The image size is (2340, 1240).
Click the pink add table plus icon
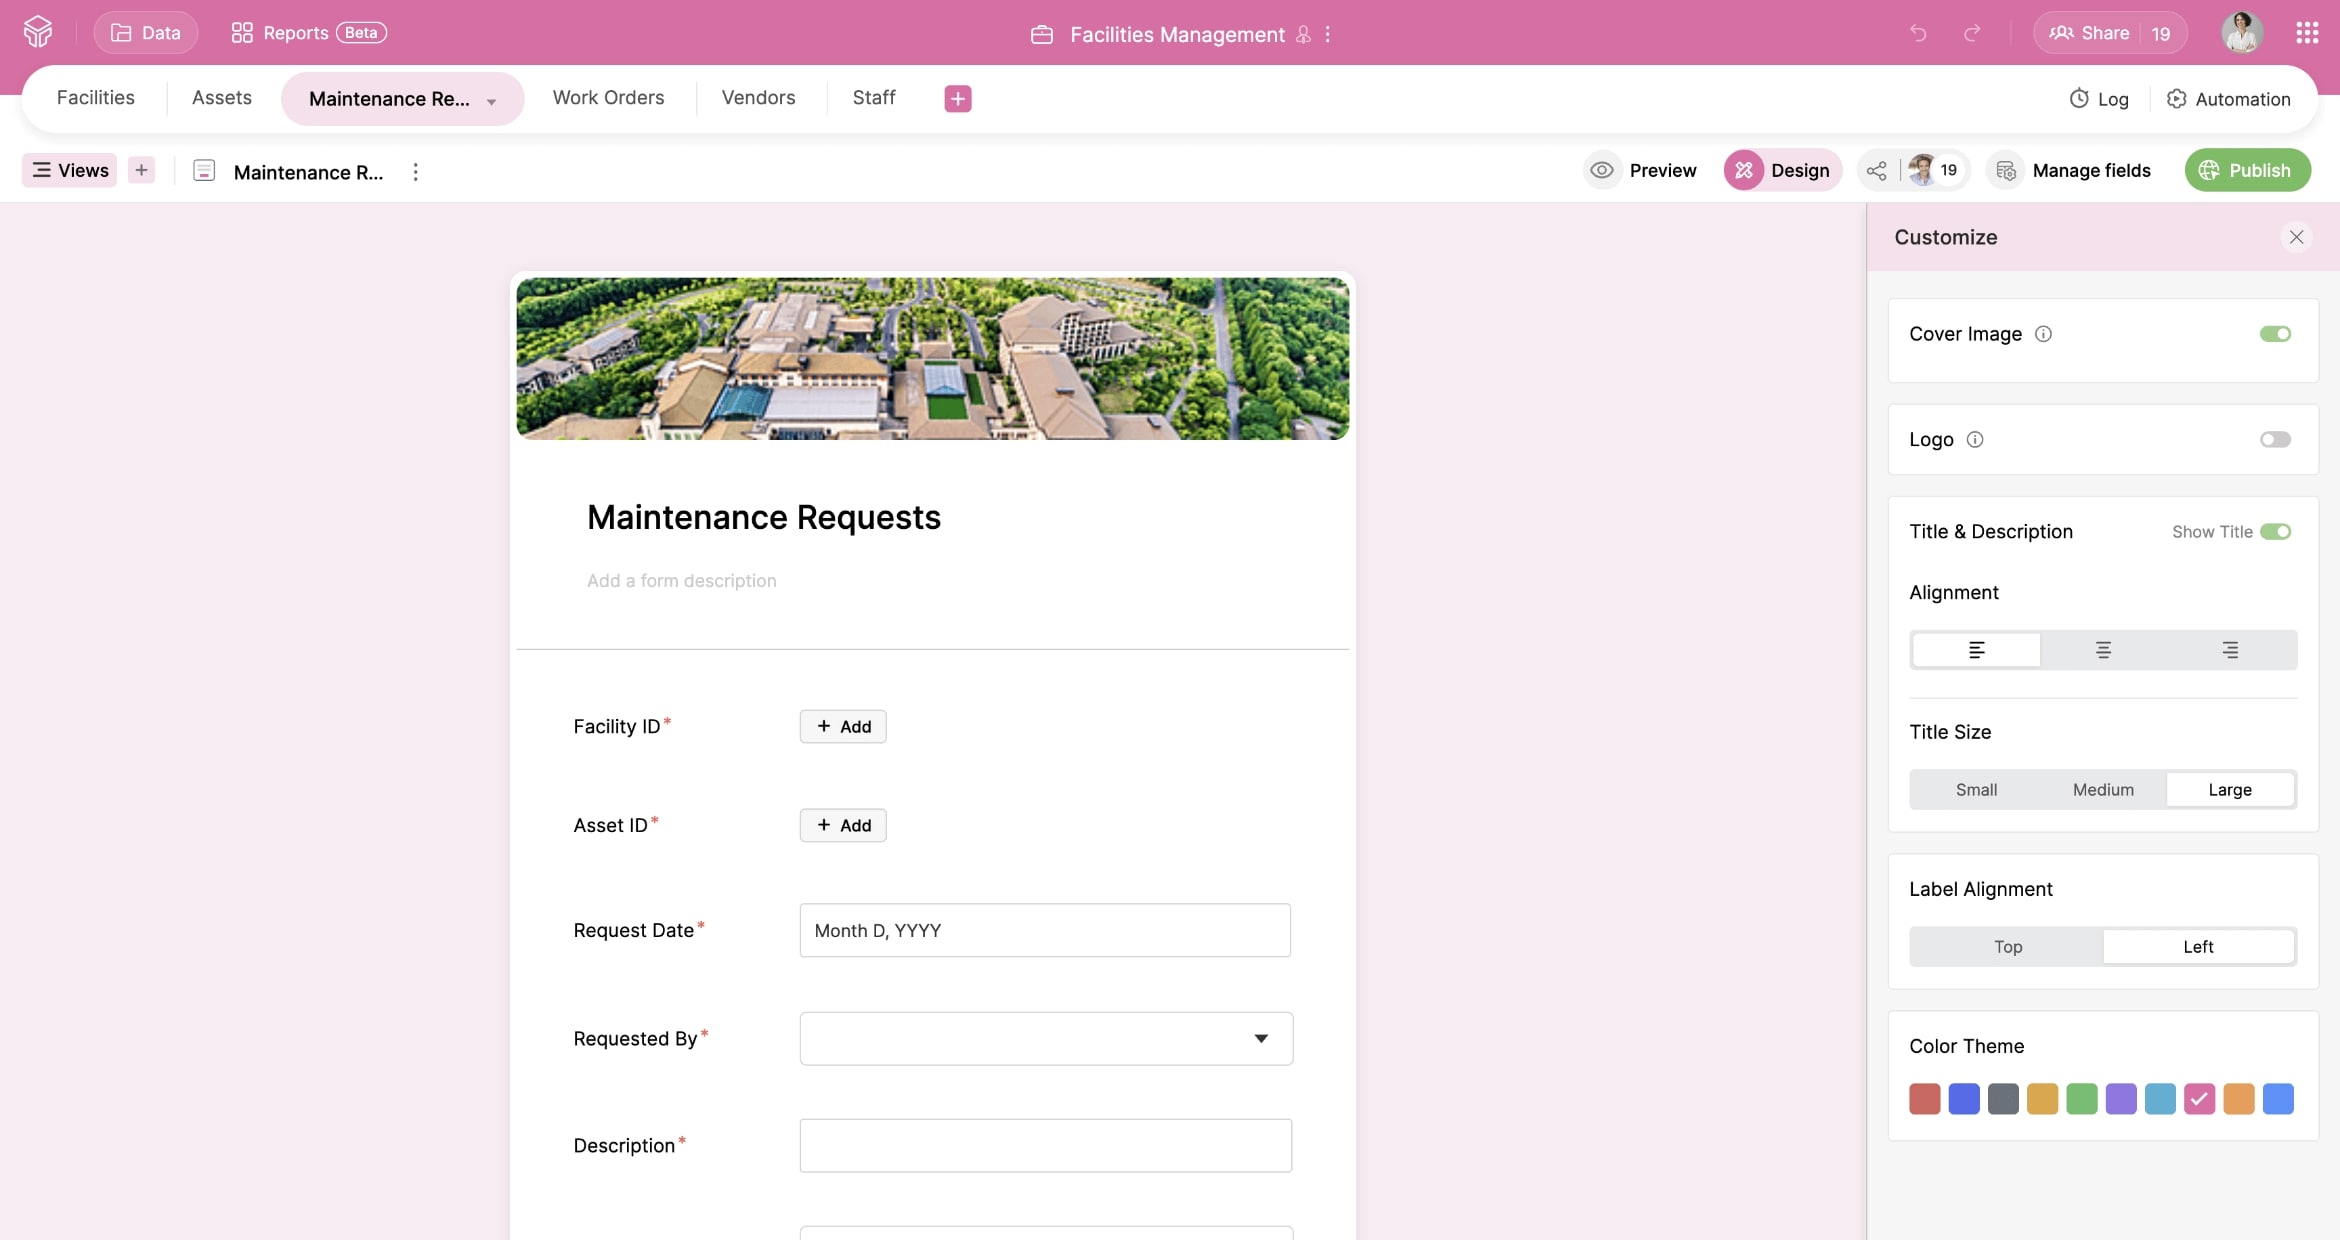957,98
